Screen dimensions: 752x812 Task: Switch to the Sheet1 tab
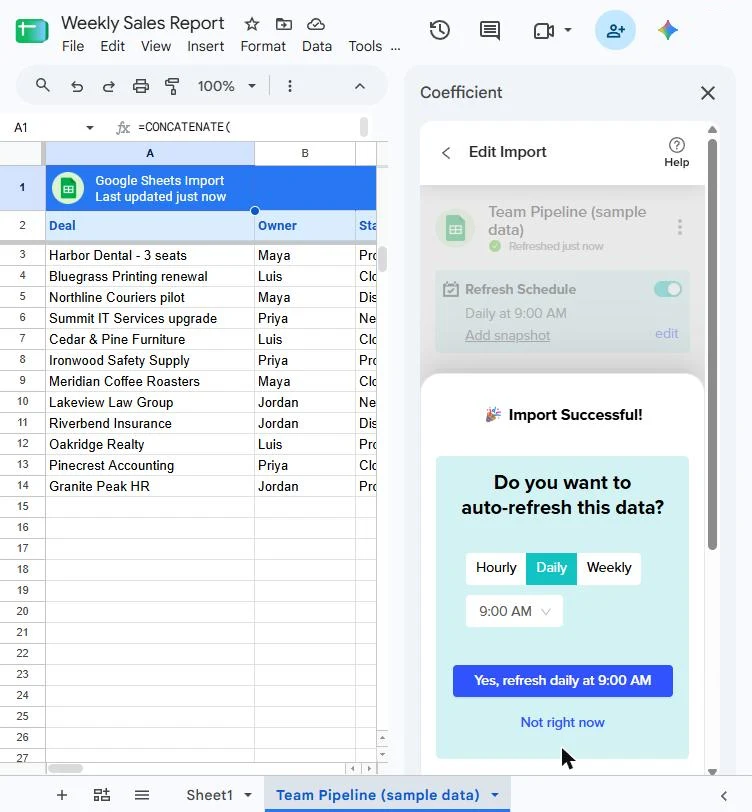pyautogui.click(x=209, y=795)
